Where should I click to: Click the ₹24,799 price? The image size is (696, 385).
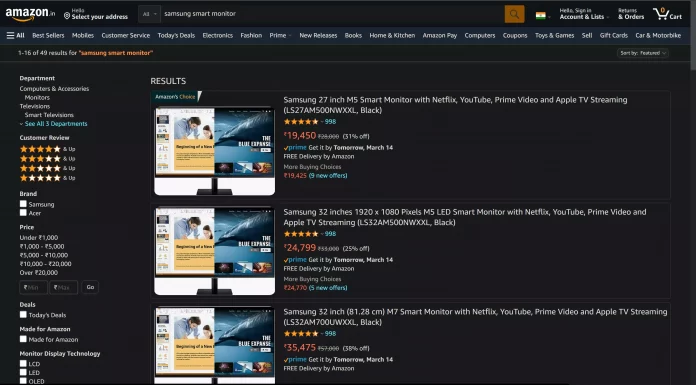click(x=300, y=248)
